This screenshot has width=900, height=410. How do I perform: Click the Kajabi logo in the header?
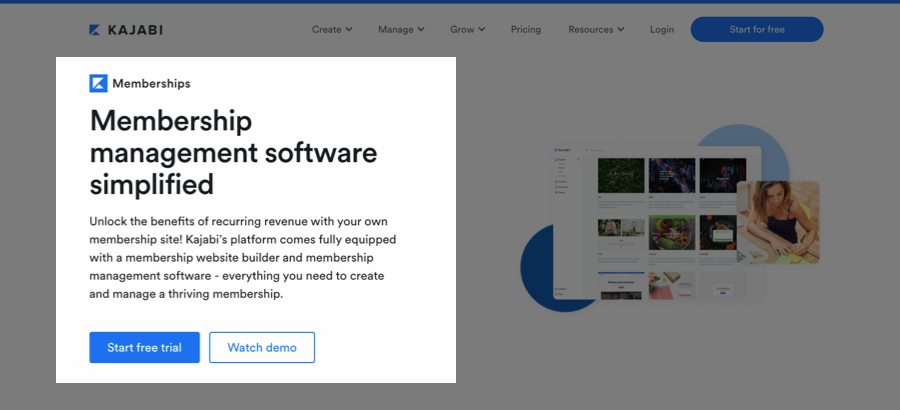(126, 30)
